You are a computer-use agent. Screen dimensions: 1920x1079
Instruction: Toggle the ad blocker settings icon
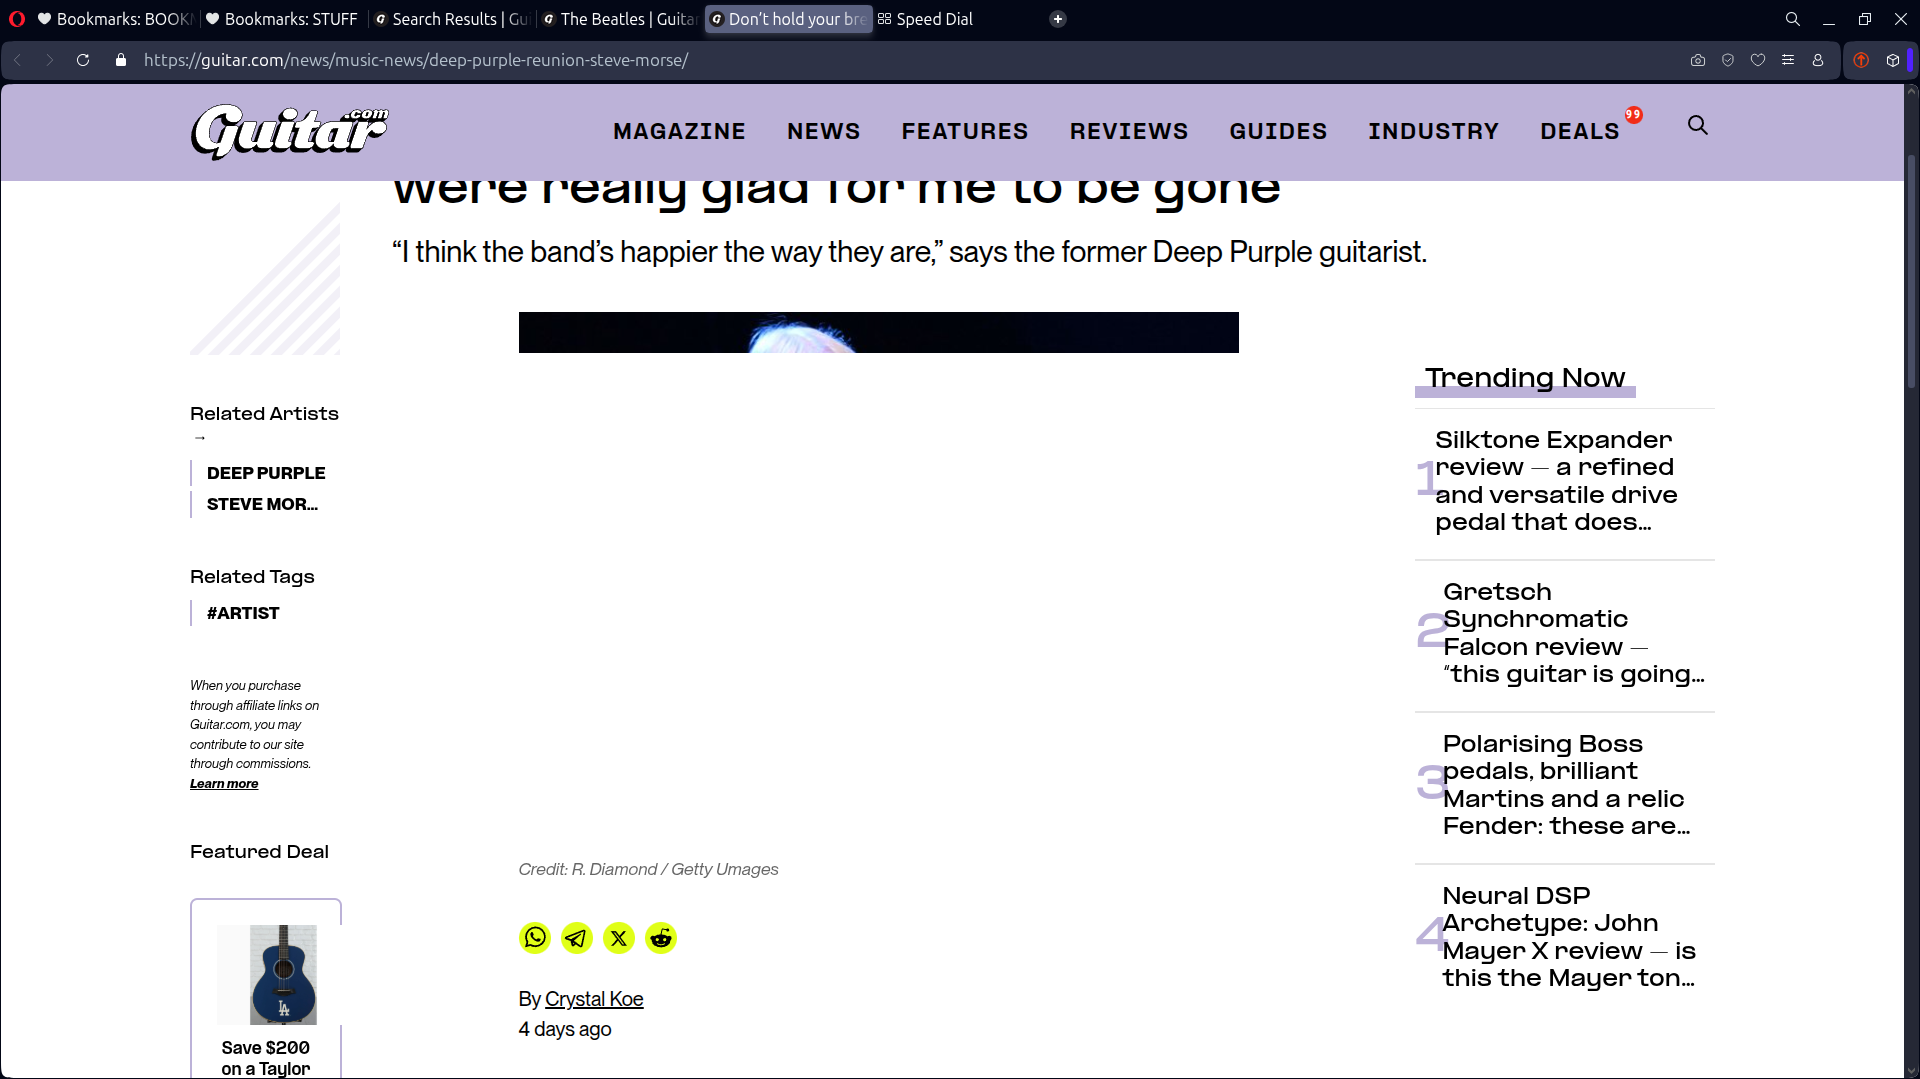(x=1788, y=60)
